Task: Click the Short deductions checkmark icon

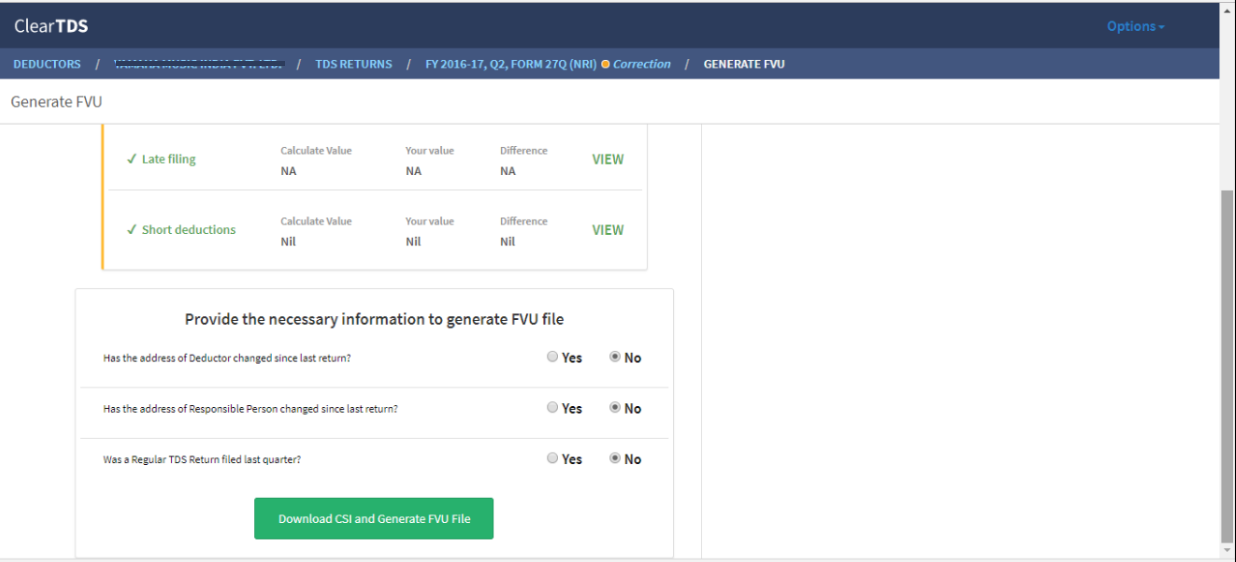Action: [131, 230]
